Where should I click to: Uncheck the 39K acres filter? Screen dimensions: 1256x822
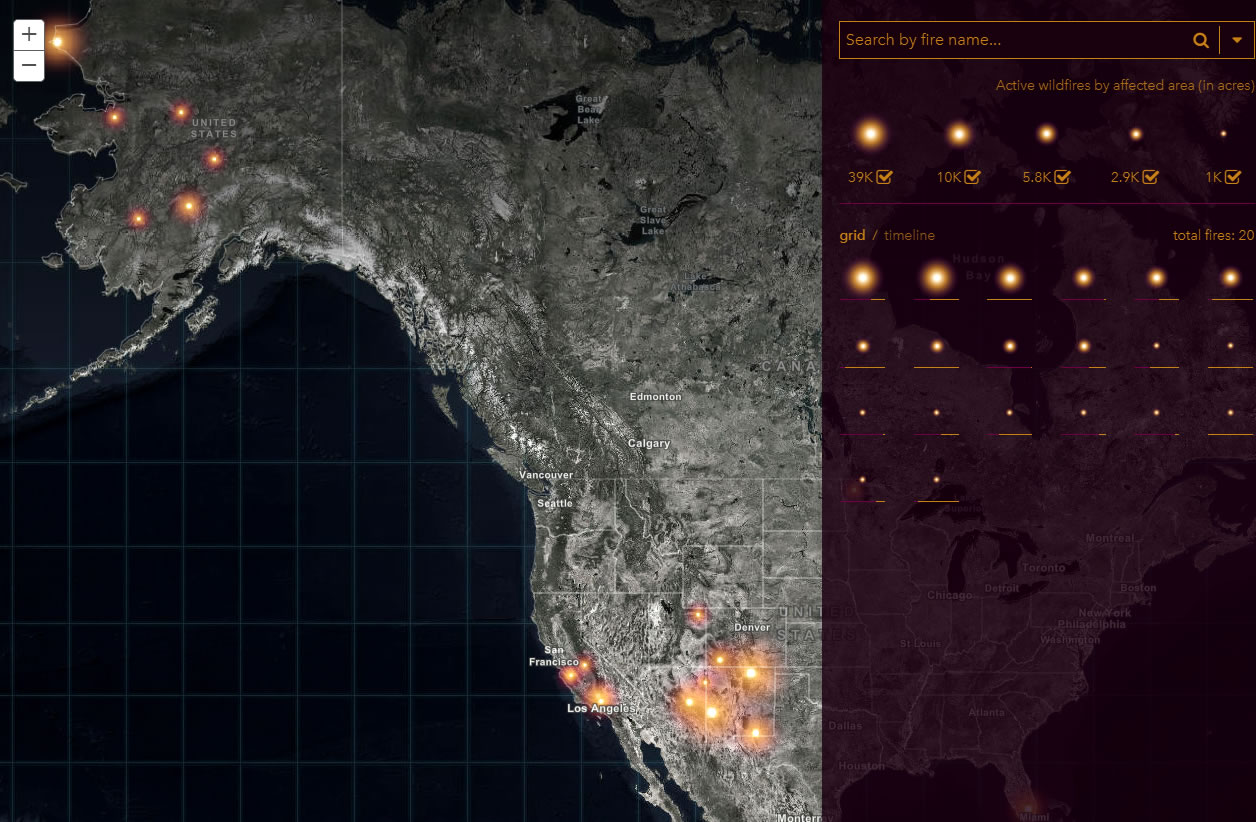884,176
